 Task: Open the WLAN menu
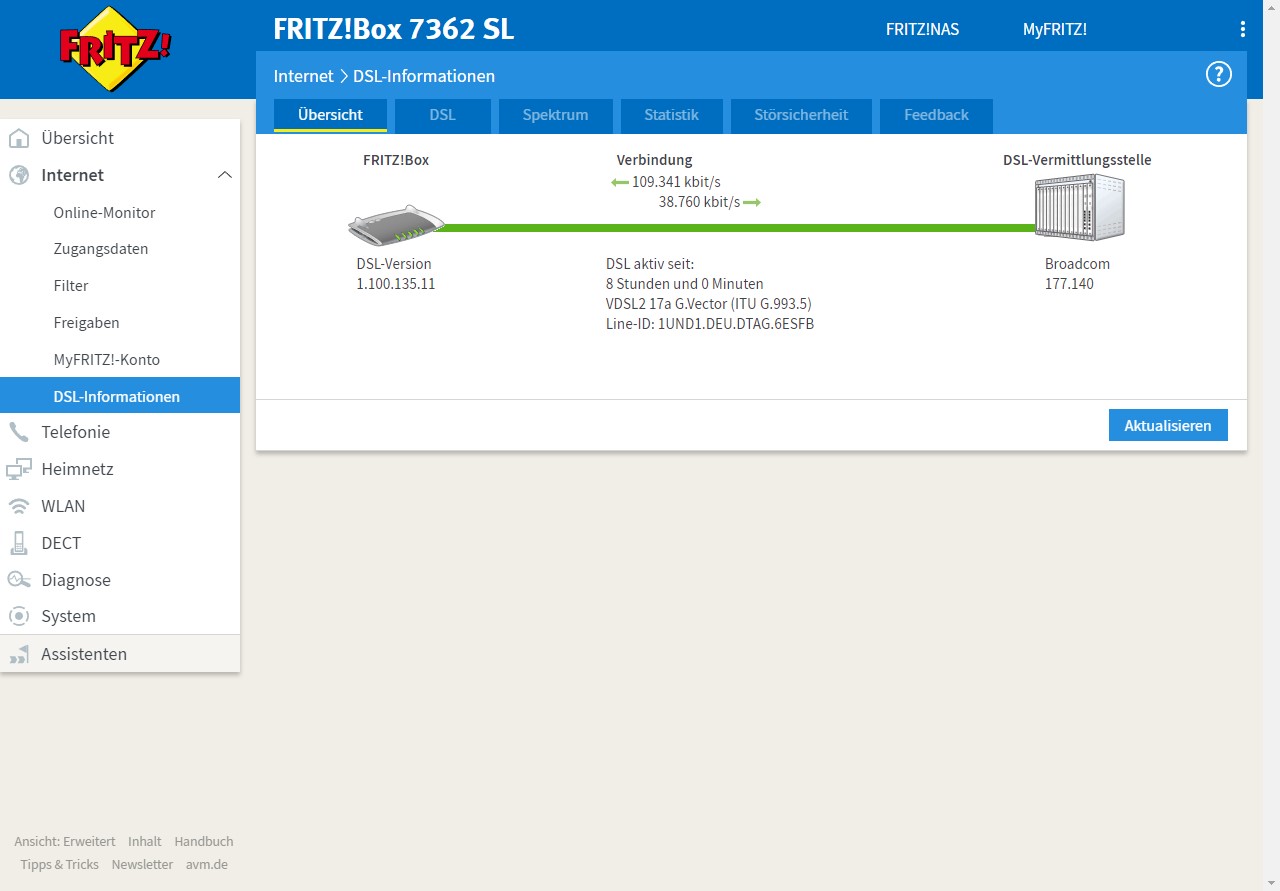click(120, 506)
